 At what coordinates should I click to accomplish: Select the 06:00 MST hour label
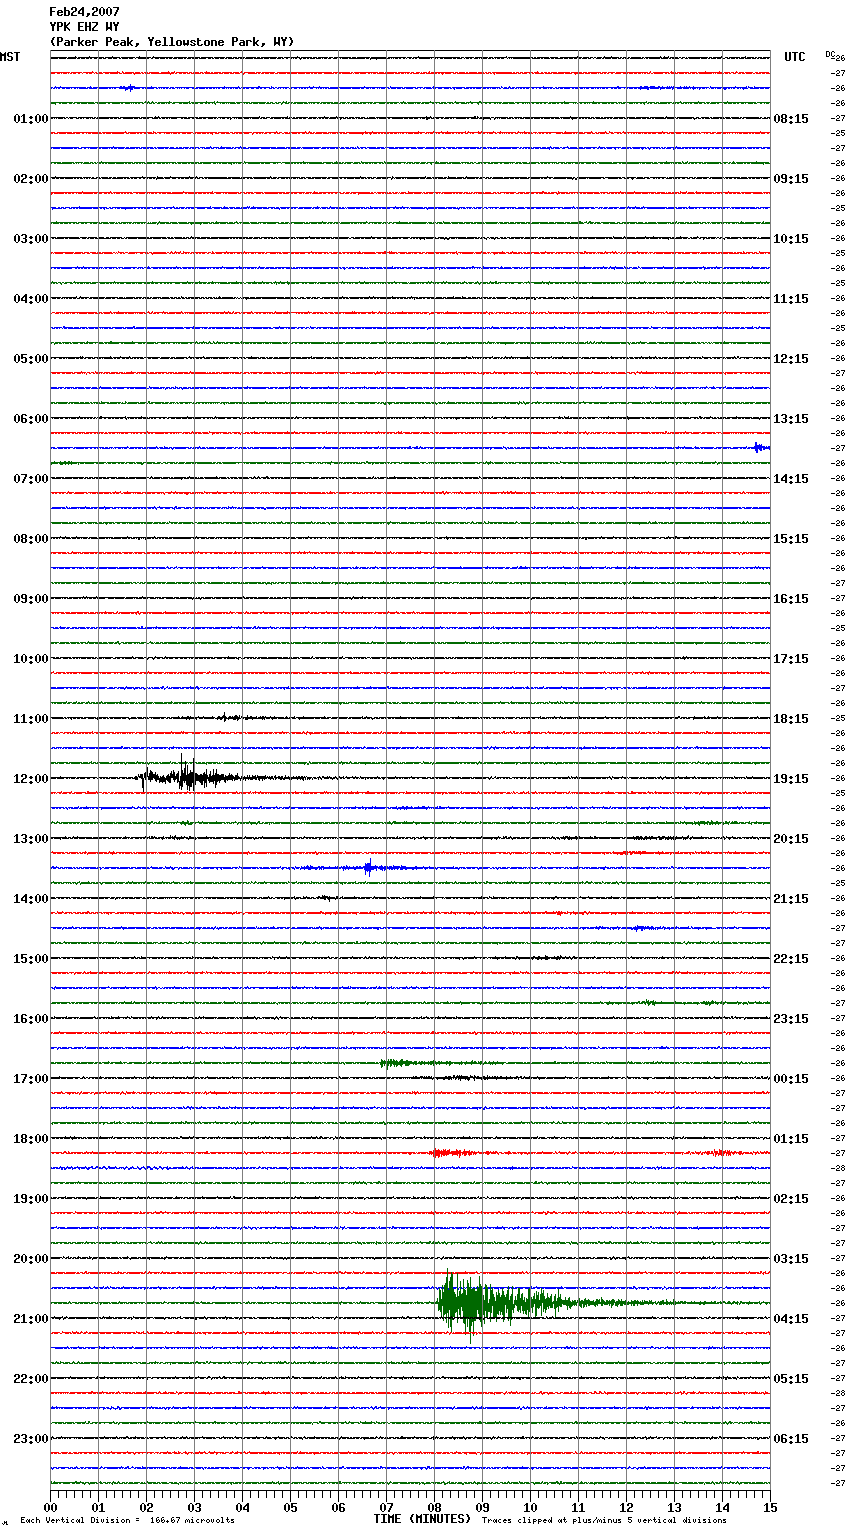point(31,419)
